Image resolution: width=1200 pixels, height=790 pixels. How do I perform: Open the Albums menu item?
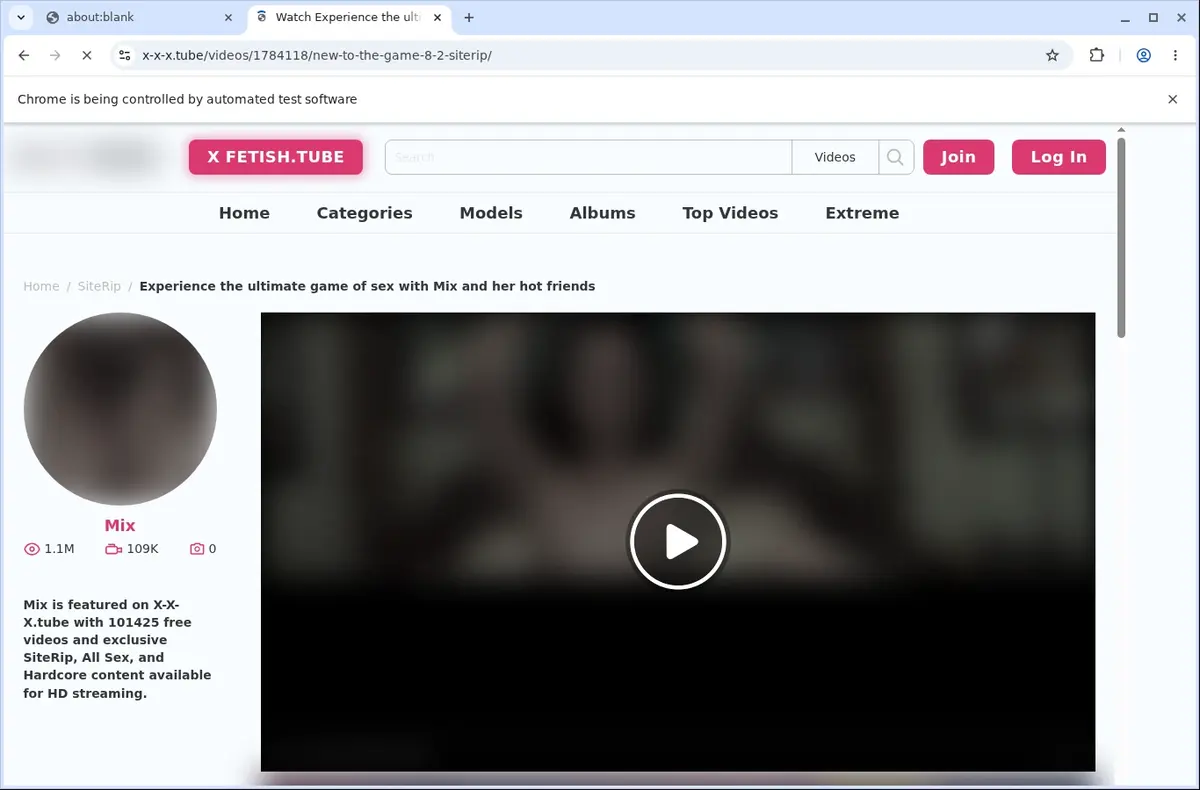tap(602, 213)
